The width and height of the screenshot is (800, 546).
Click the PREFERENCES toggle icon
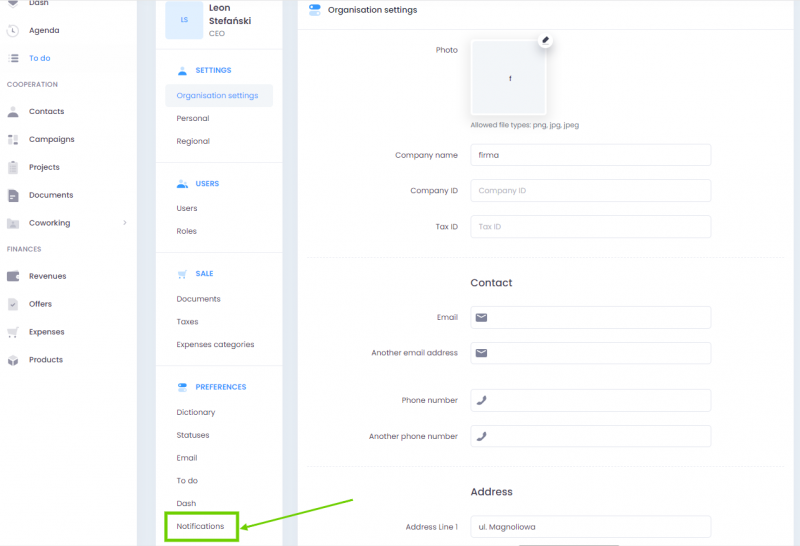point(182,387)
